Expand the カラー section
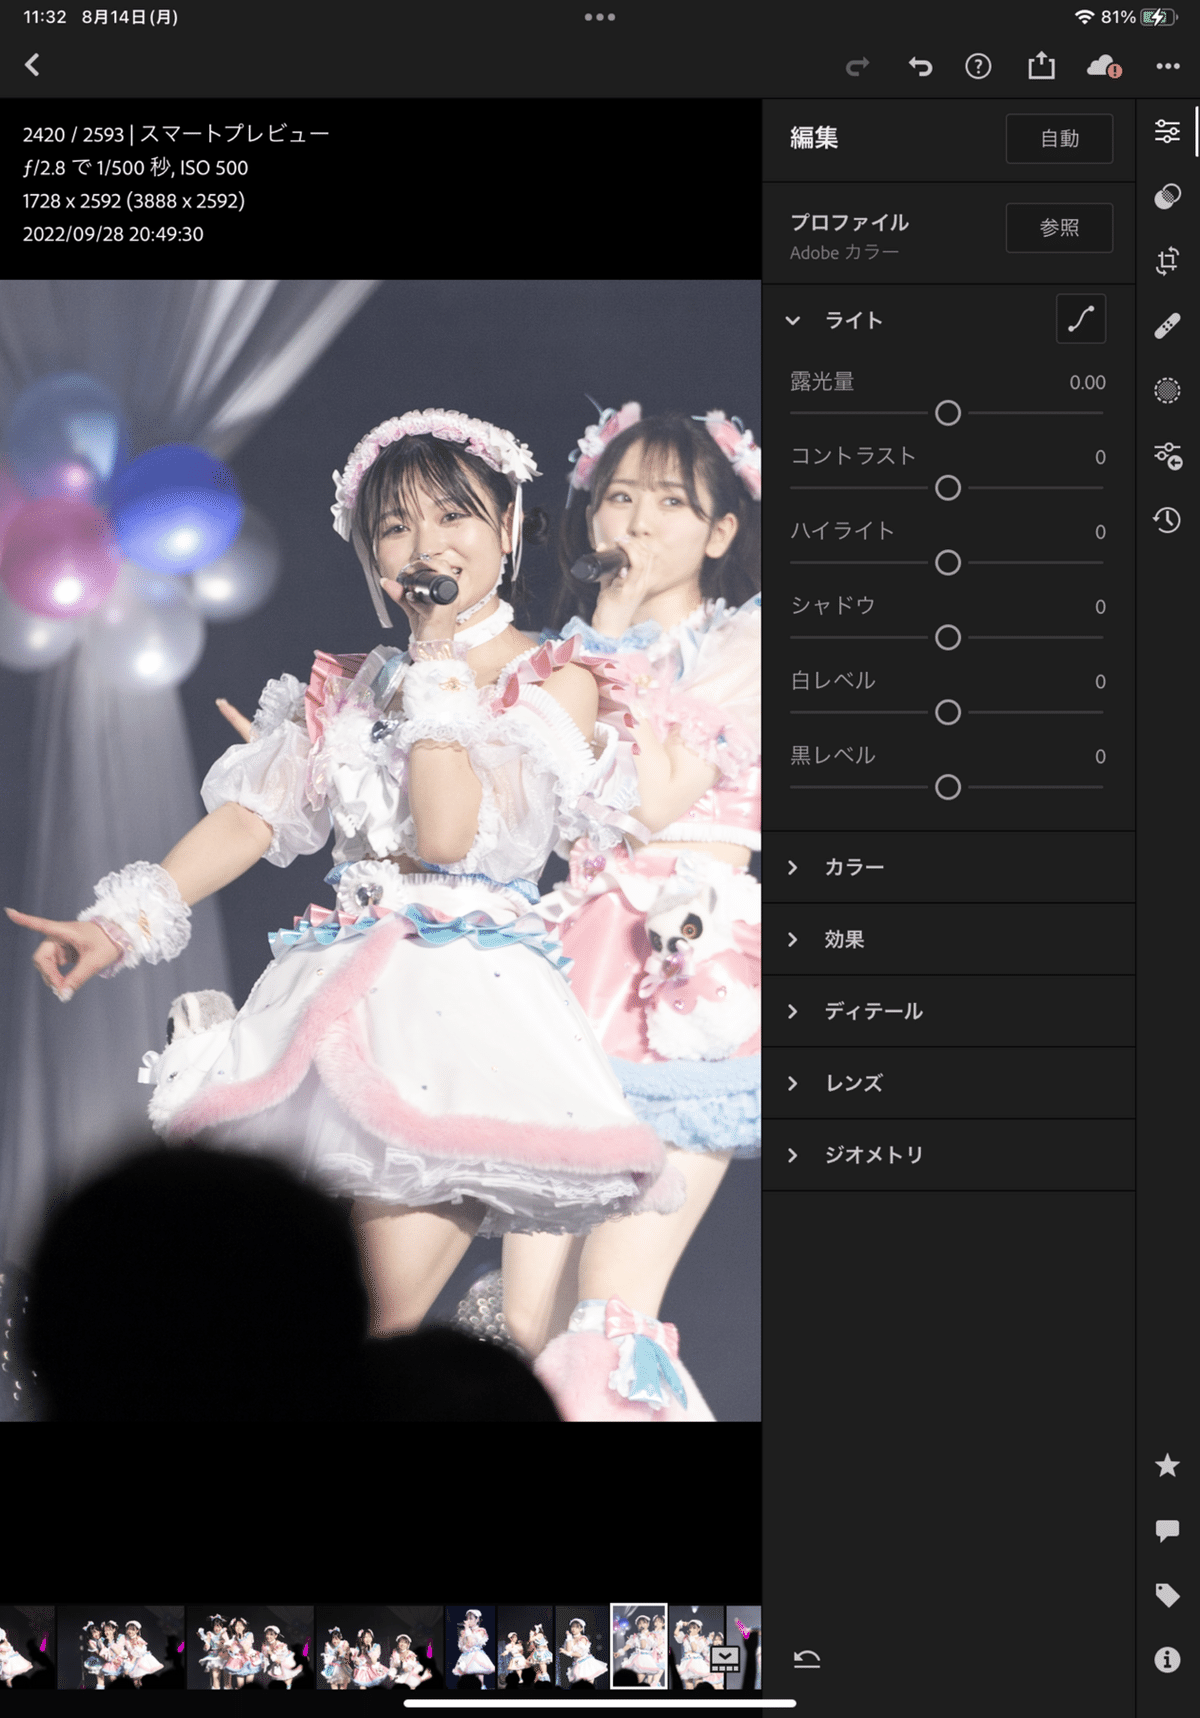 pos(948,868)
